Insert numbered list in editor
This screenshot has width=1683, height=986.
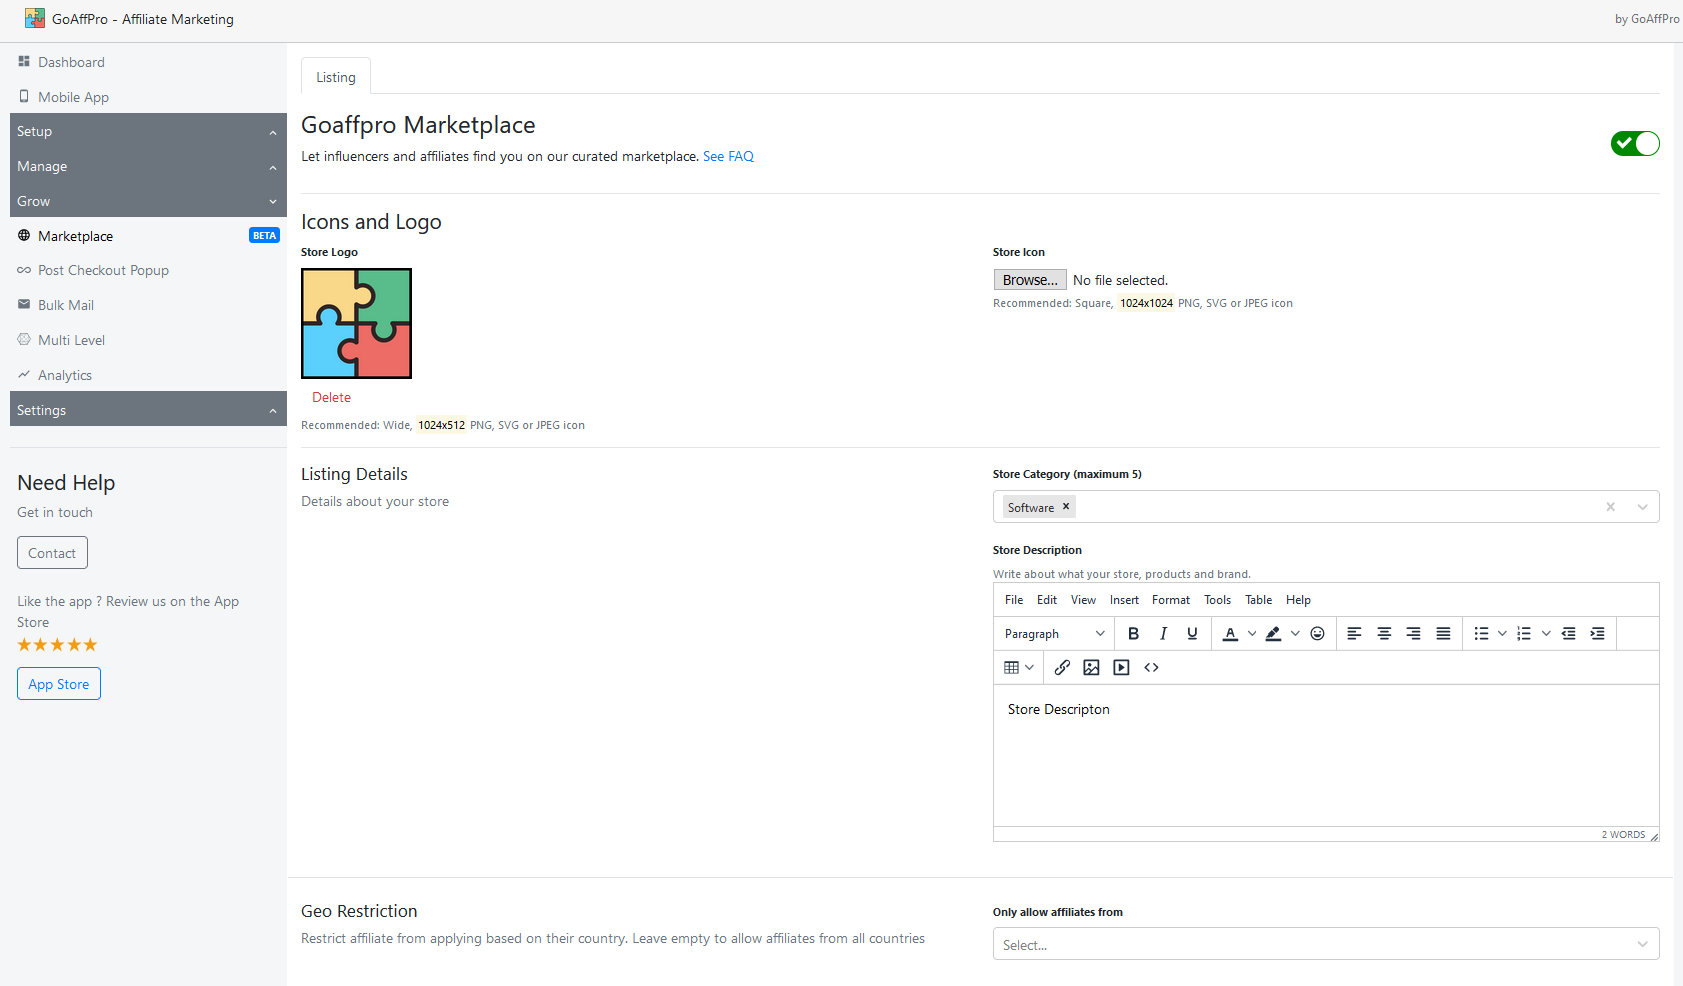[1524, 633]
